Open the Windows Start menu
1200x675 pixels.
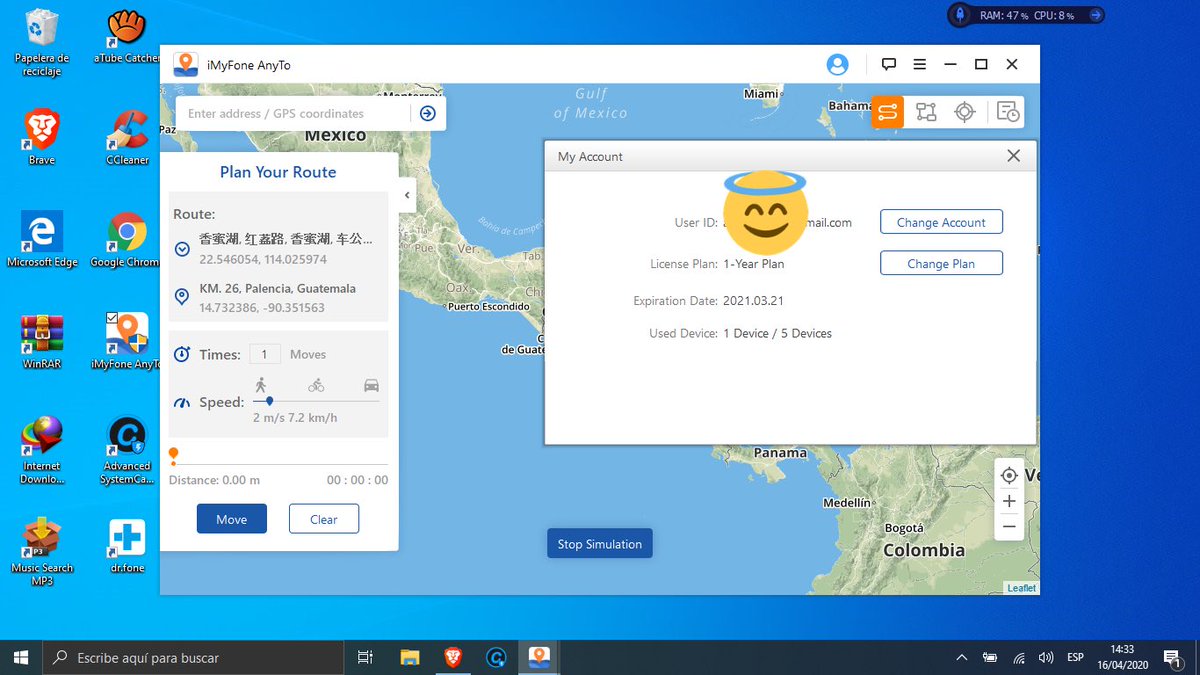(21, 657)
